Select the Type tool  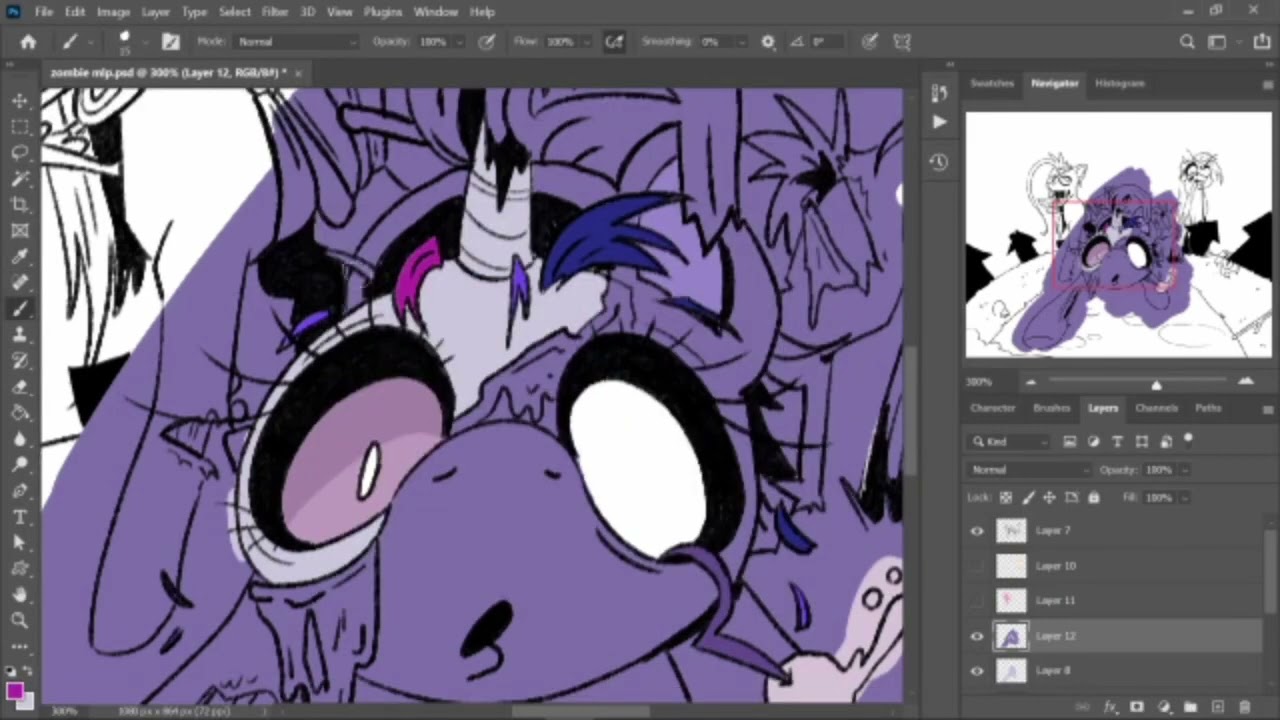(x=20, y=516)
